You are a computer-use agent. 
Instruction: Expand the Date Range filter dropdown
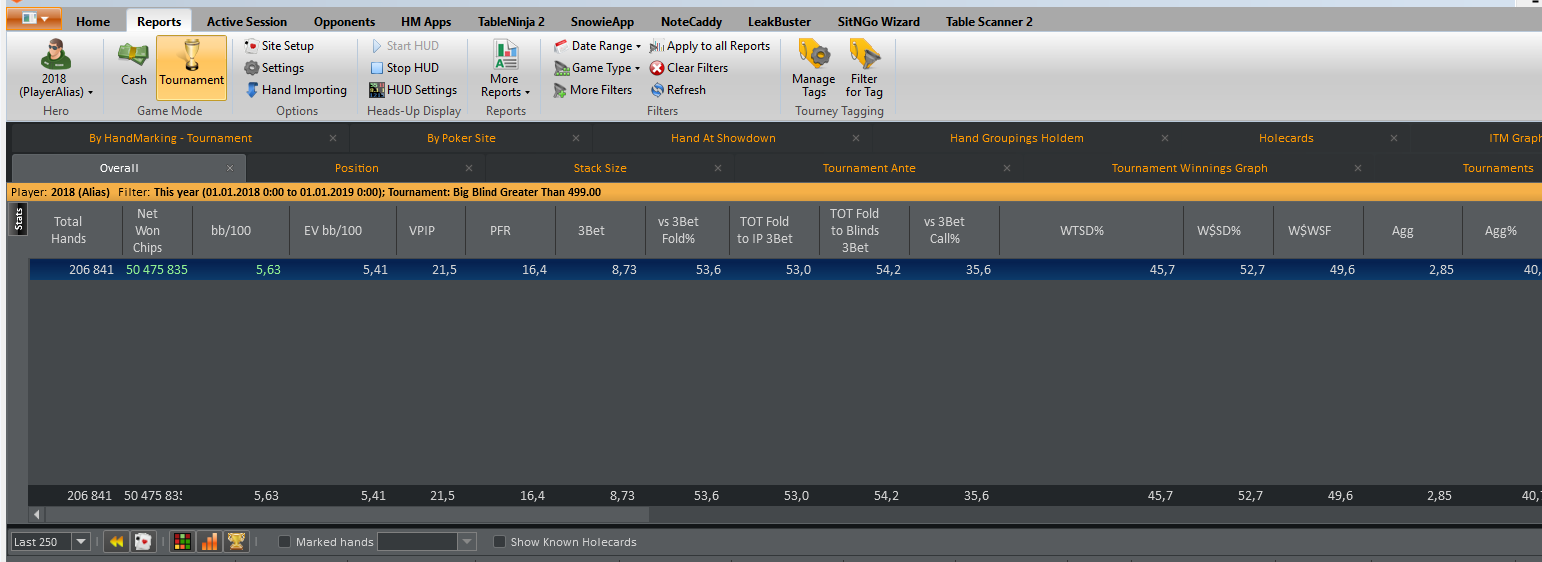pos(598,46)
